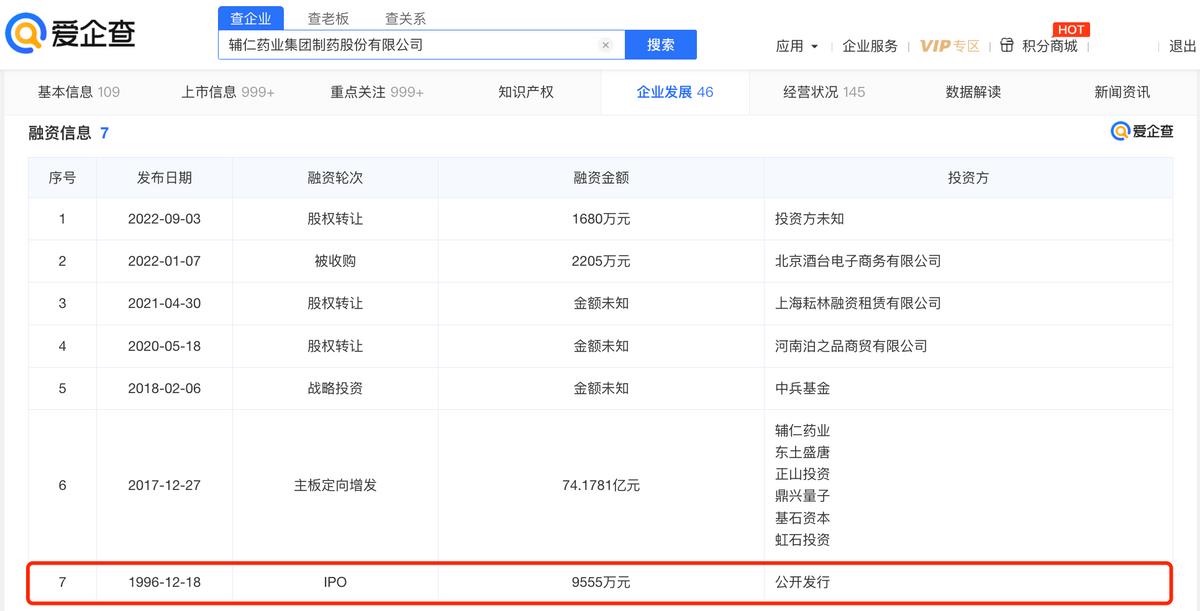Open the VIP专区 link

(x=950, y=46)
